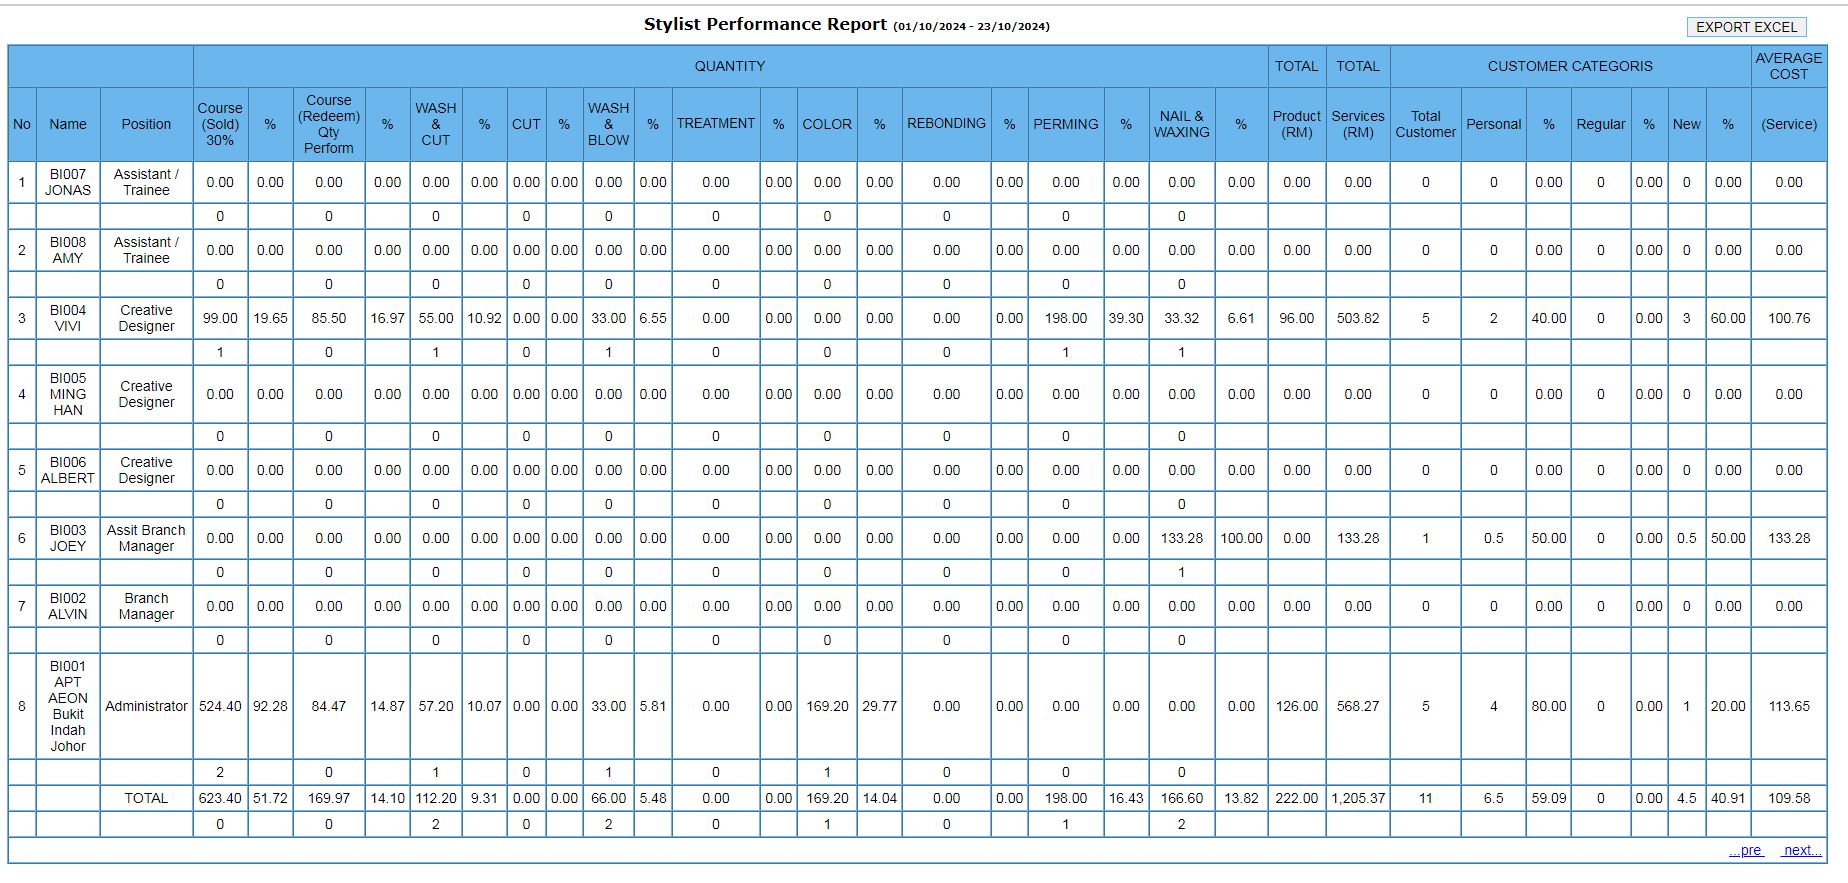This screenshot has width=1848, height=883.
Task: Click the TOTAL row label
Action: [146, 798]
